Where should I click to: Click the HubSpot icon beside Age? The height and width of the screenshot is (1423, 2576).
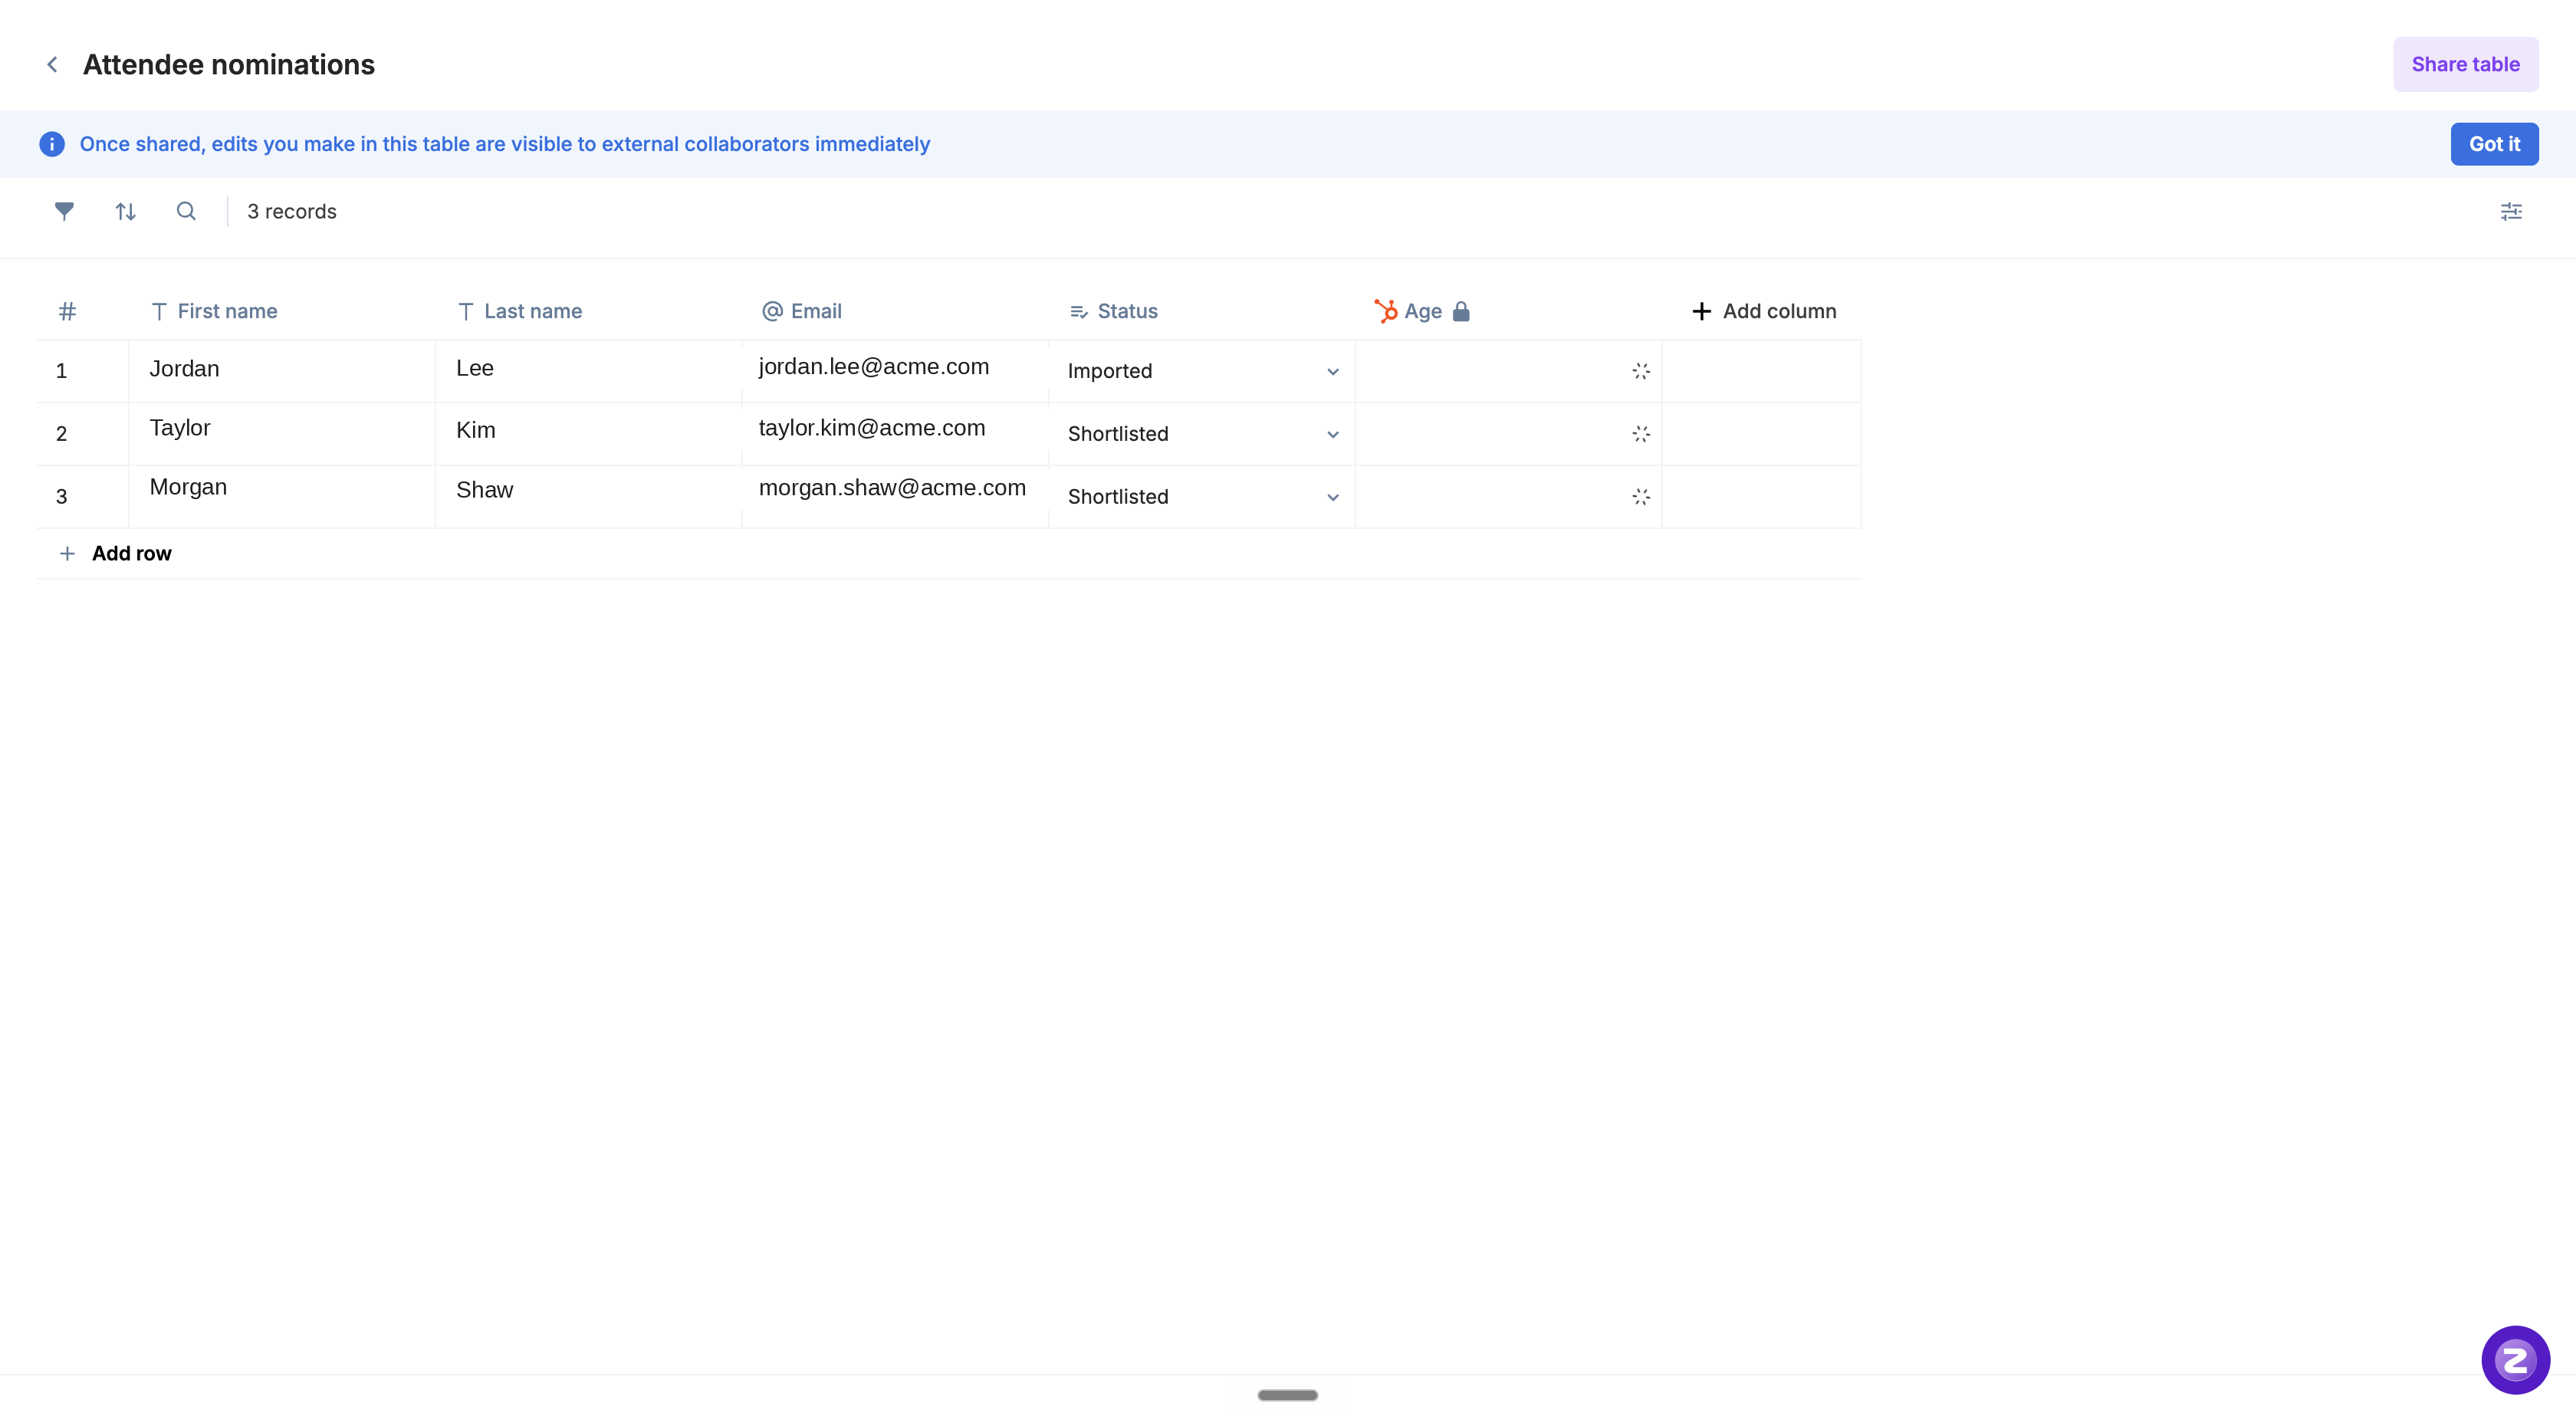click(x=1385, y=311)
